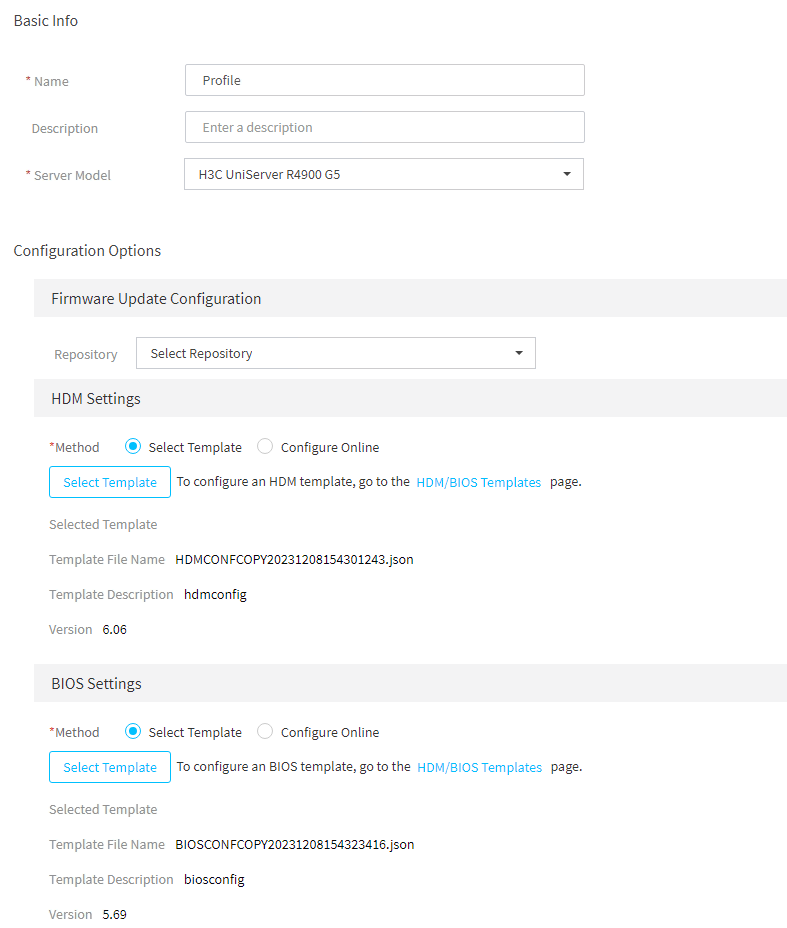This screenshot has height=928, width=787.
Task: Open HDM/BIOS Templates link in HDM section
Action: tap(478, 482)
